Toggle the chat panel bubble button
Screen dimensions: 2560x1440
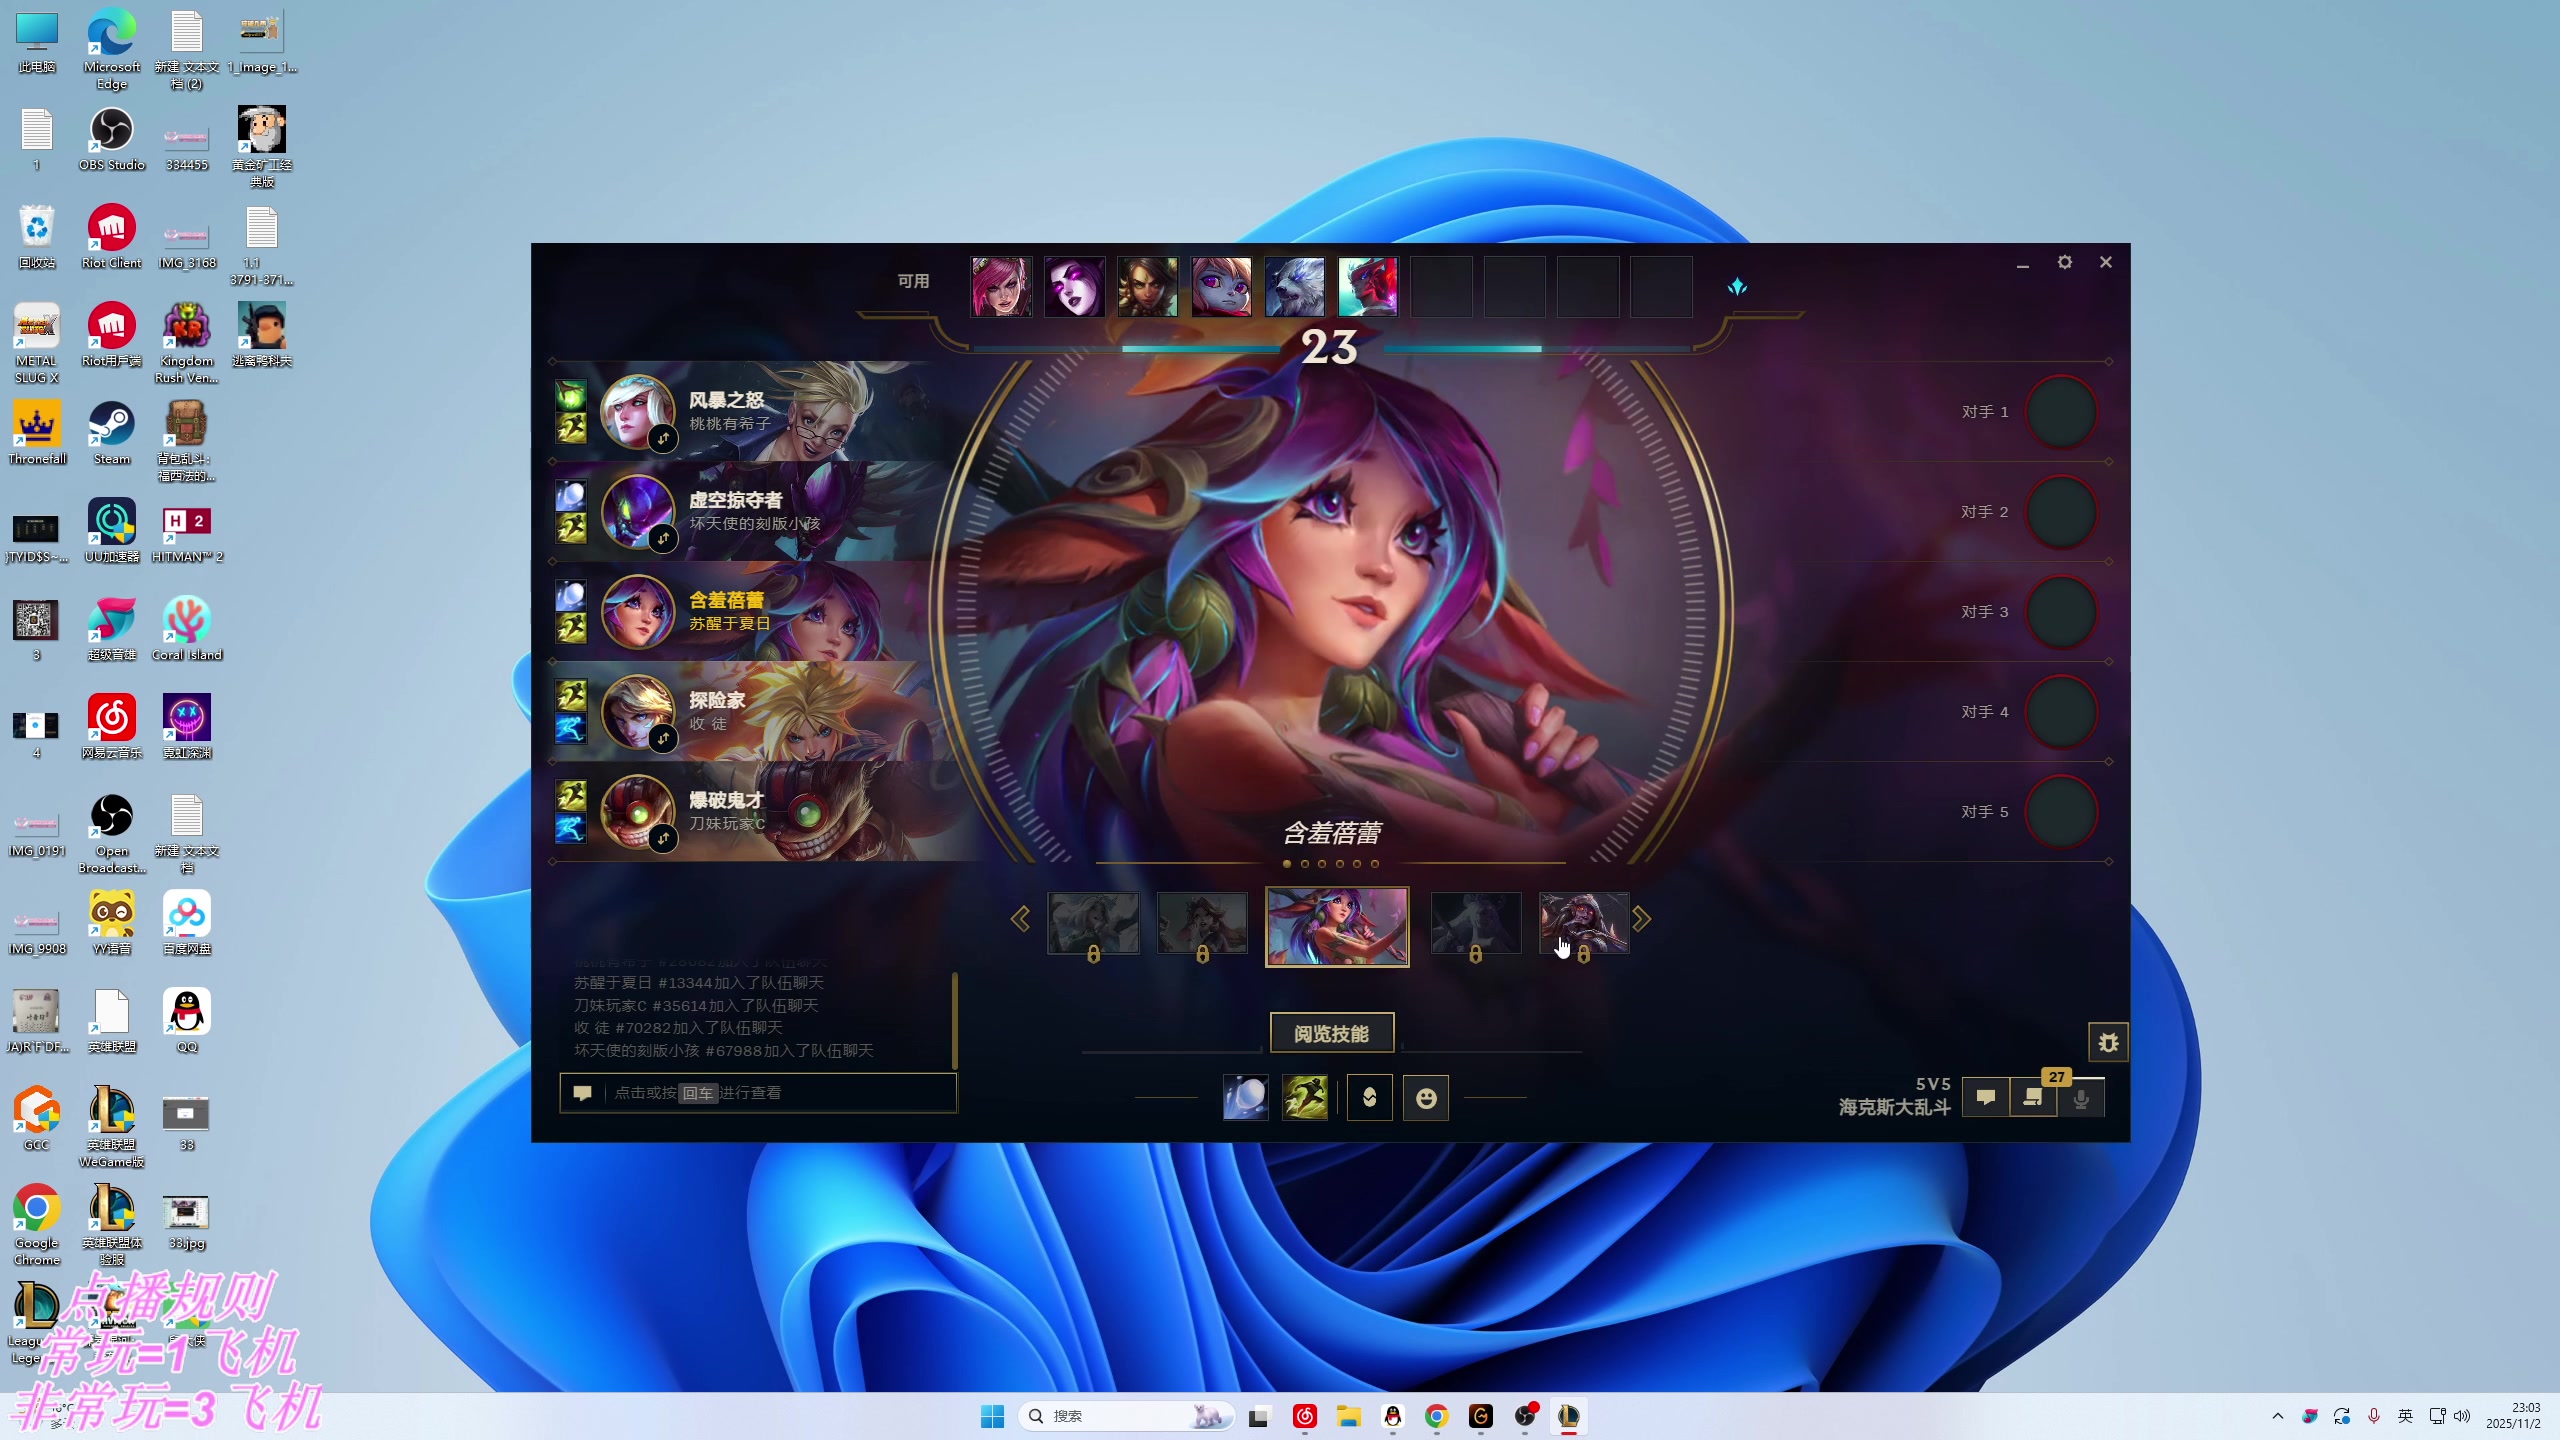(1985, 1098)
